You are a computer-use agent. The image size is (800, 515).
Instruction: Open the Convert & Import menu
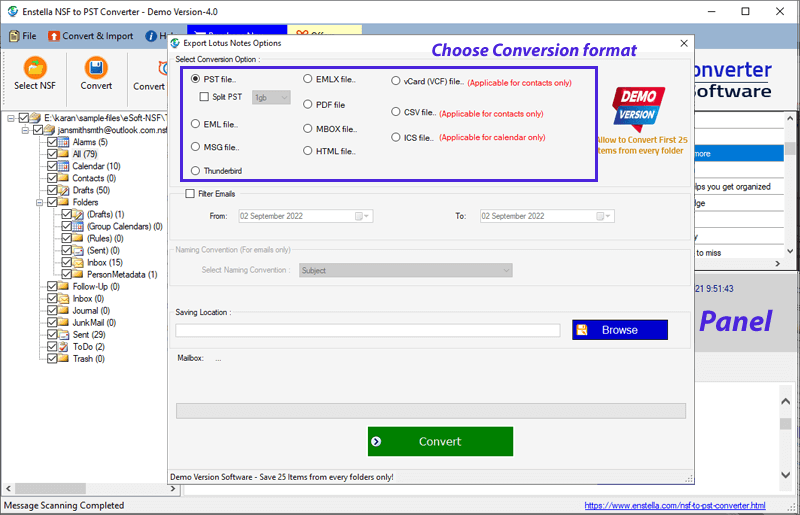90,36
